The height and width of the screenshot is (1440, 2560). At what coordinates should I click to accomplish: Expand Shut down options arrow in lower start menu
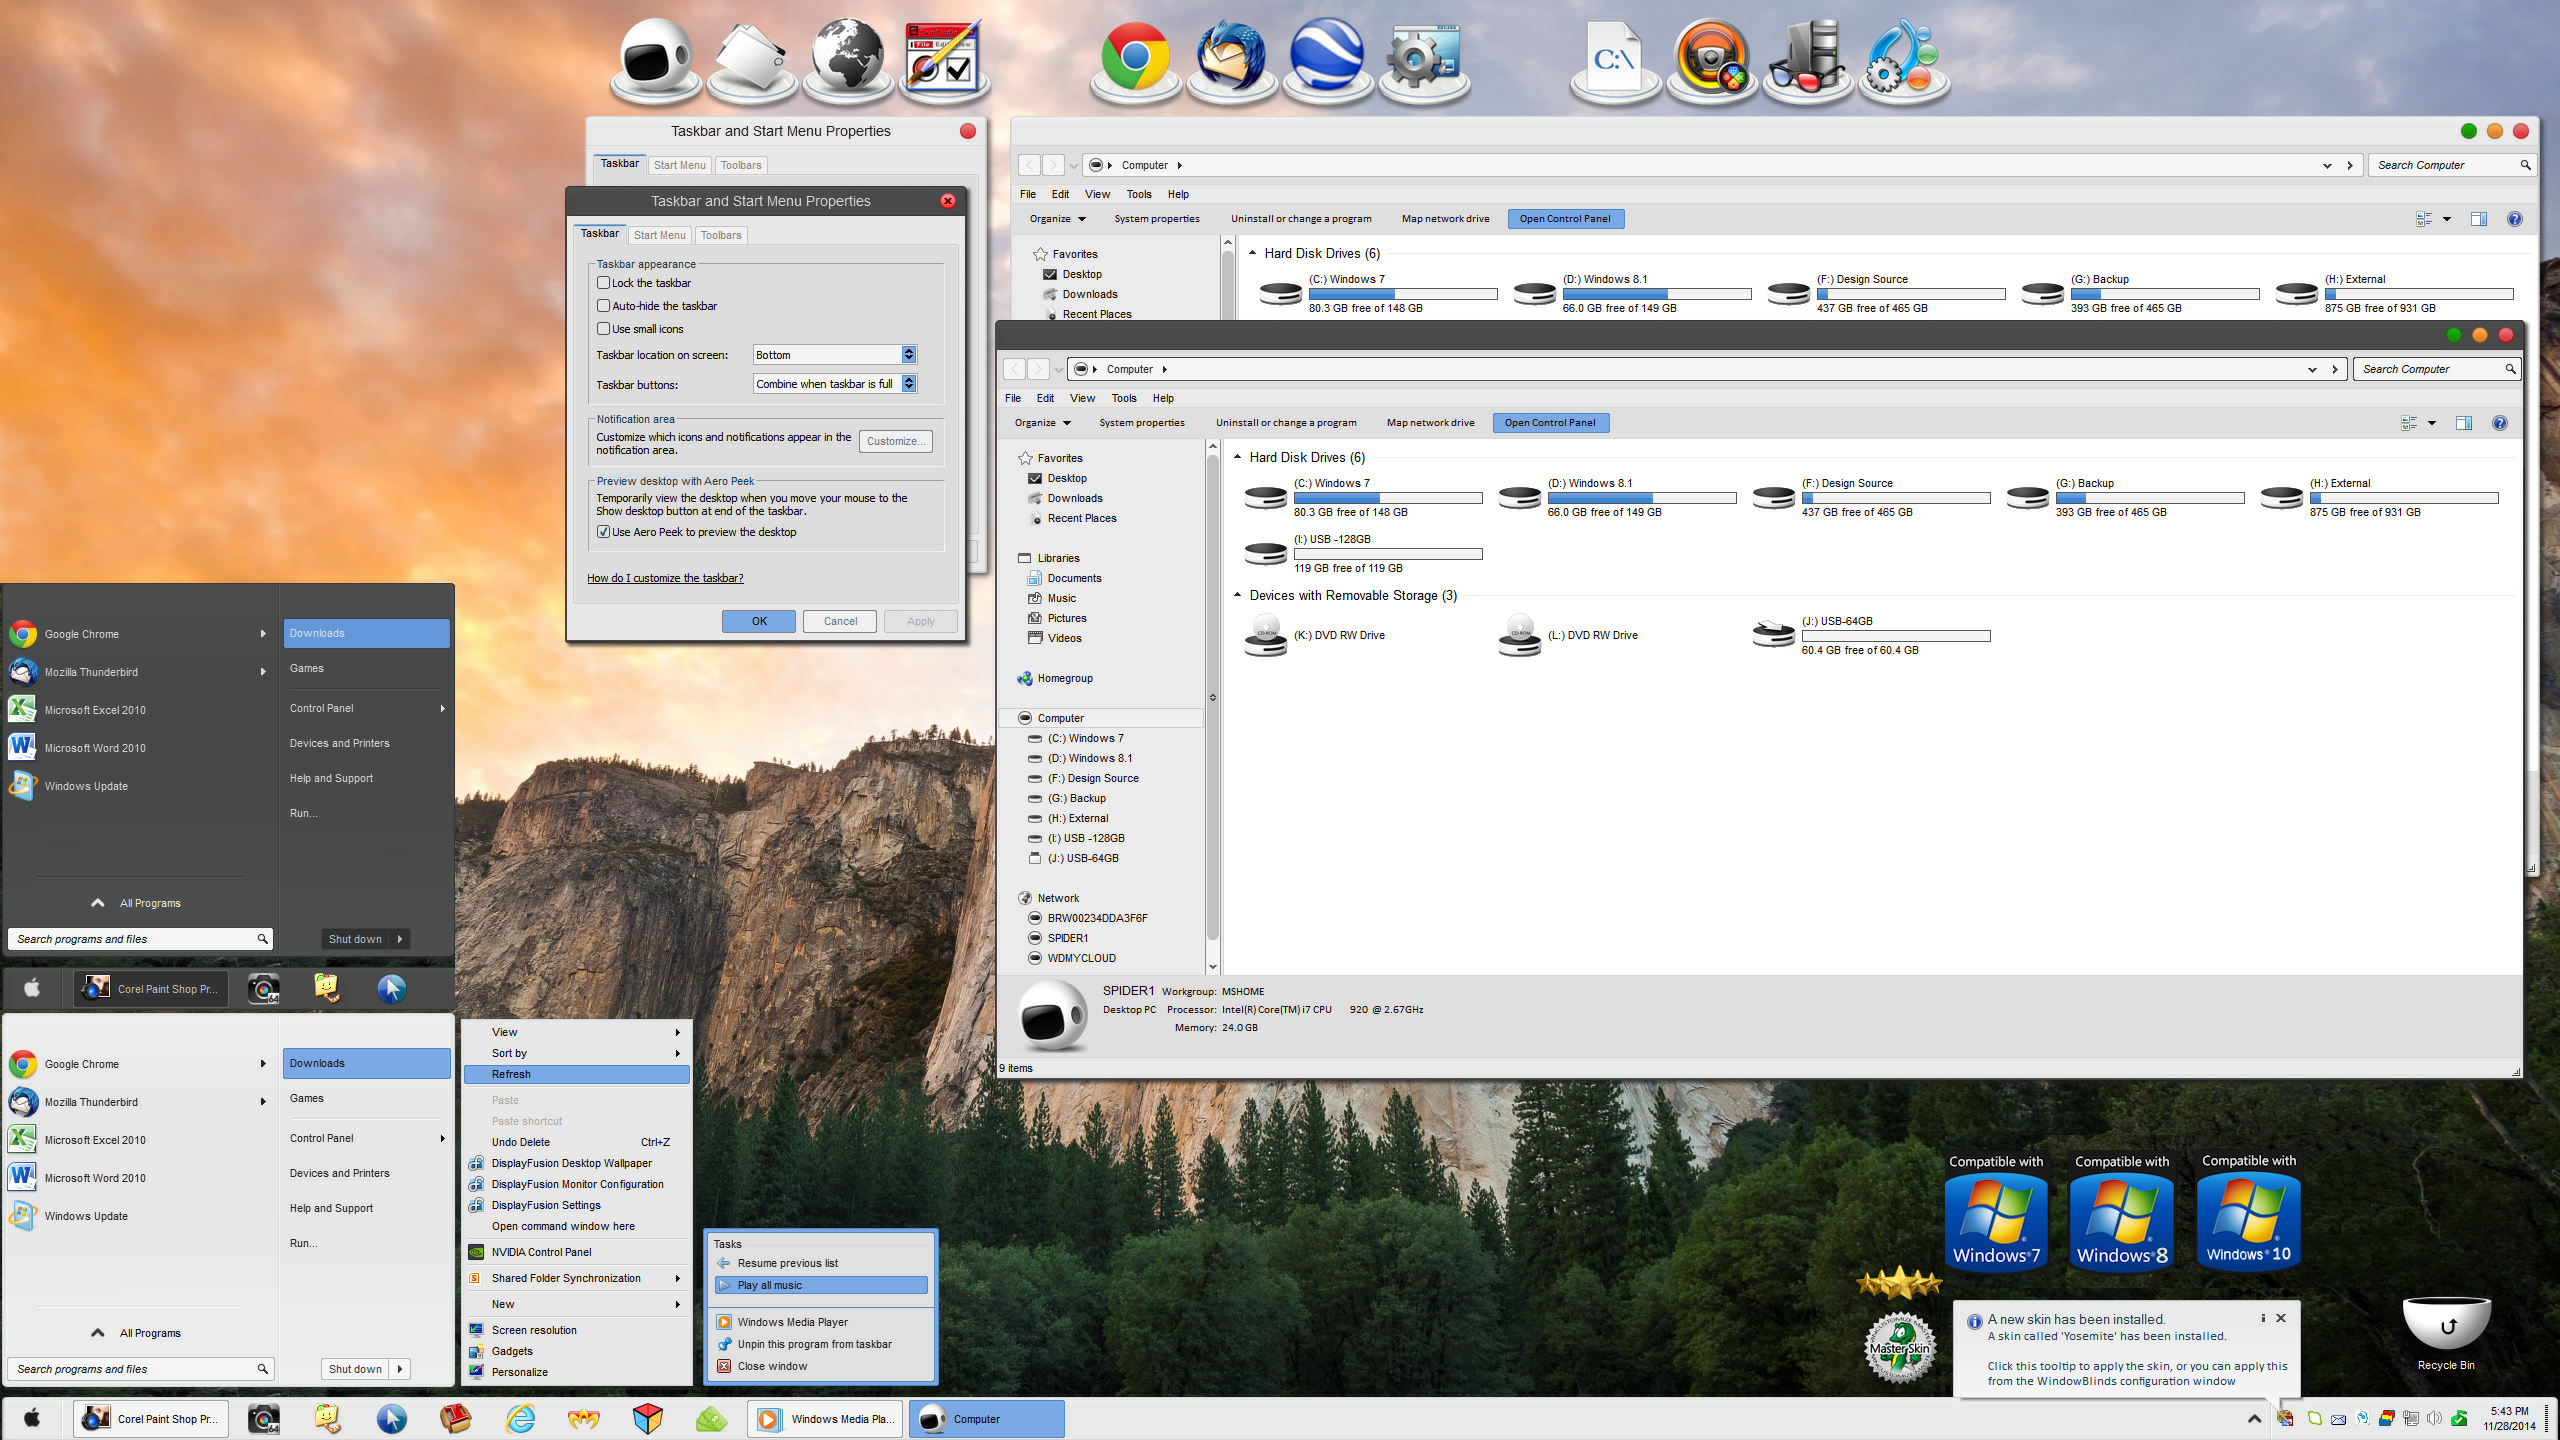[x=400, y=1369]
